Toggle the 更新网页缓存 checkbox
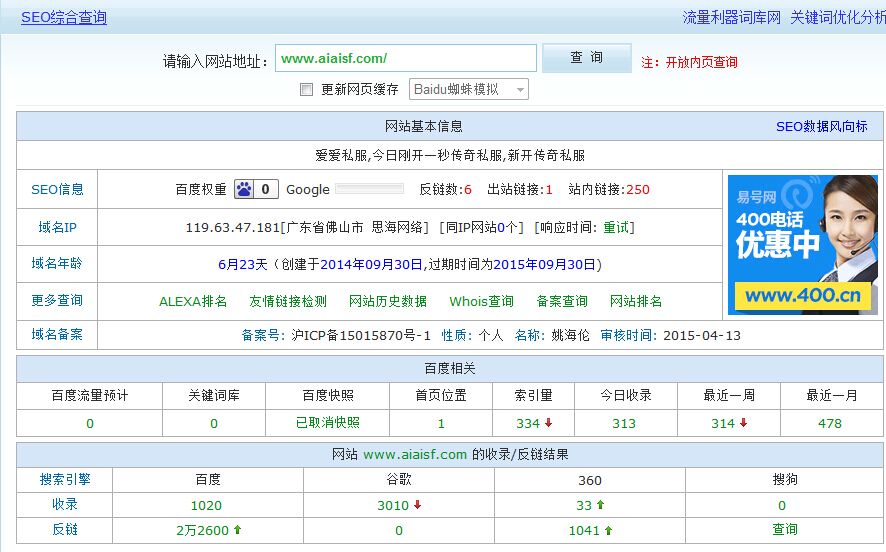 tap(307, 90)
